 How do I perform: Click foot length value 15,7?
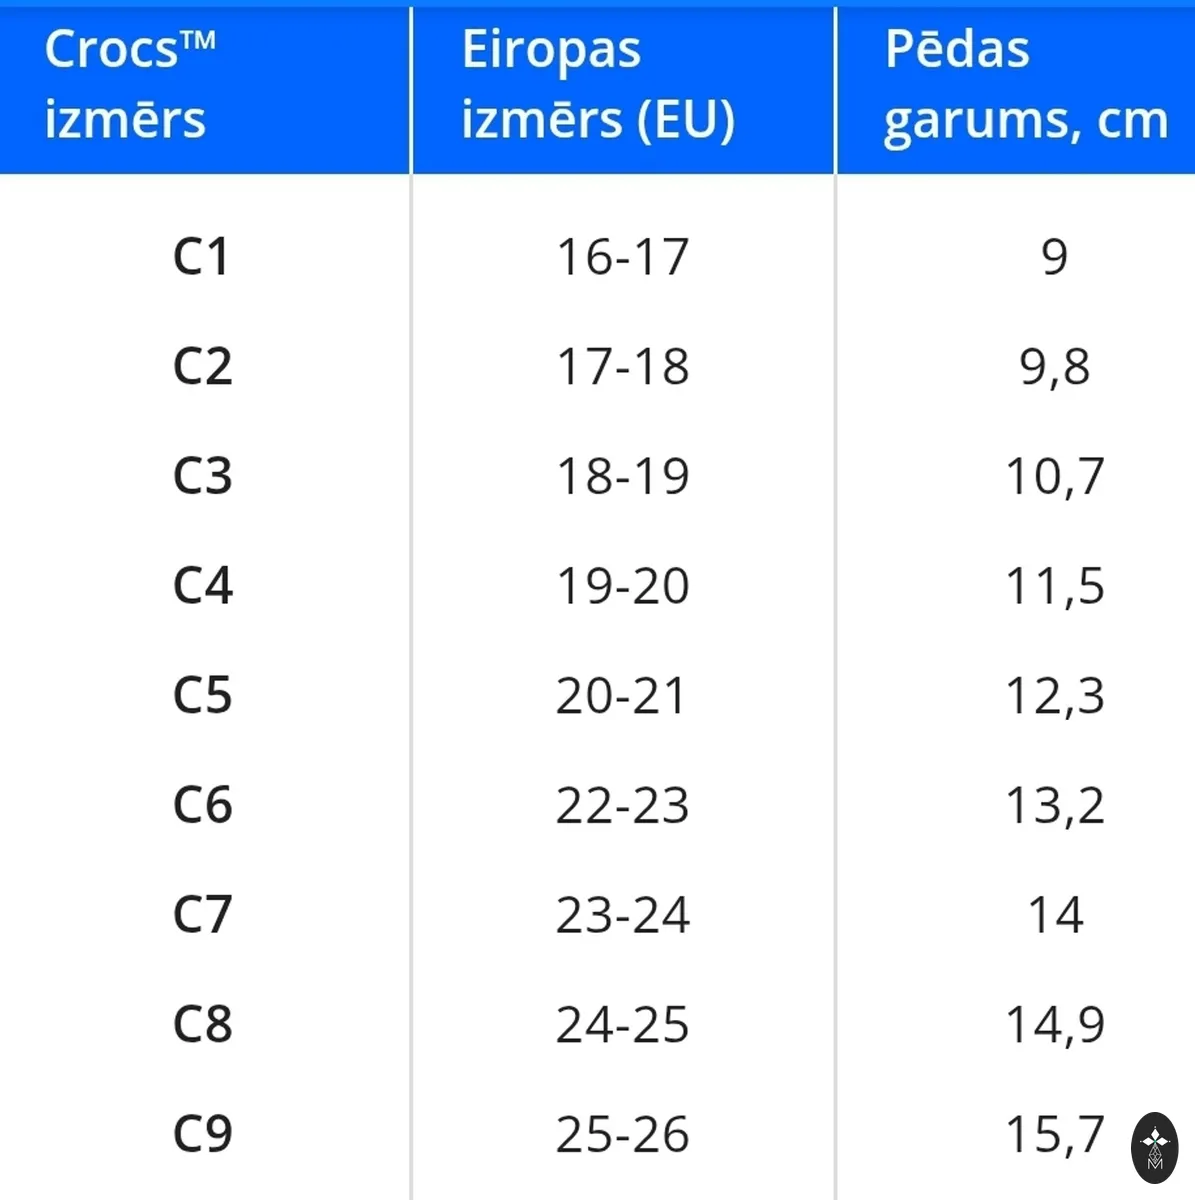(x=1054, y=1134)
